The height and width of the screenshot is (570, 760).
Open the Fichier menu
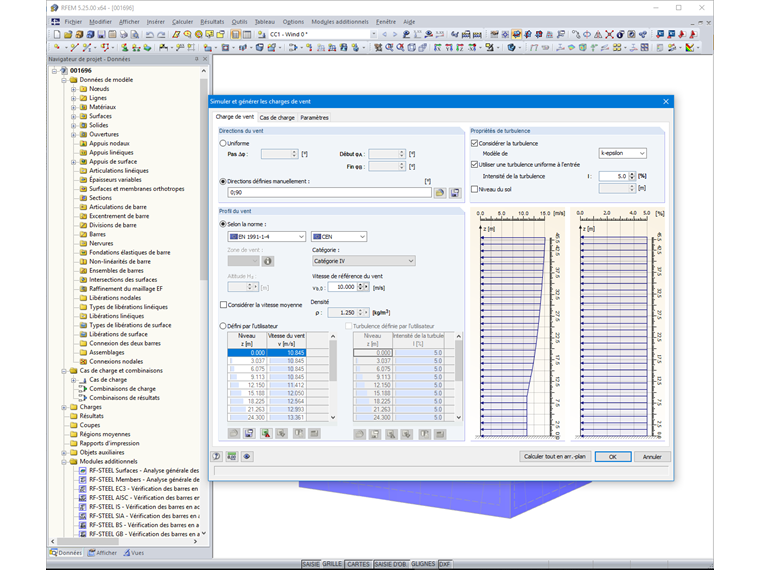(73, 22)
